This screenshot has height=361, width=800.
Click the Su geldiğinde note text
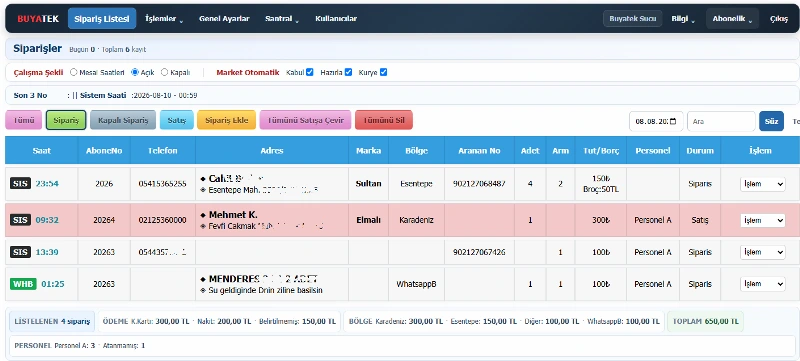(265, 290)
